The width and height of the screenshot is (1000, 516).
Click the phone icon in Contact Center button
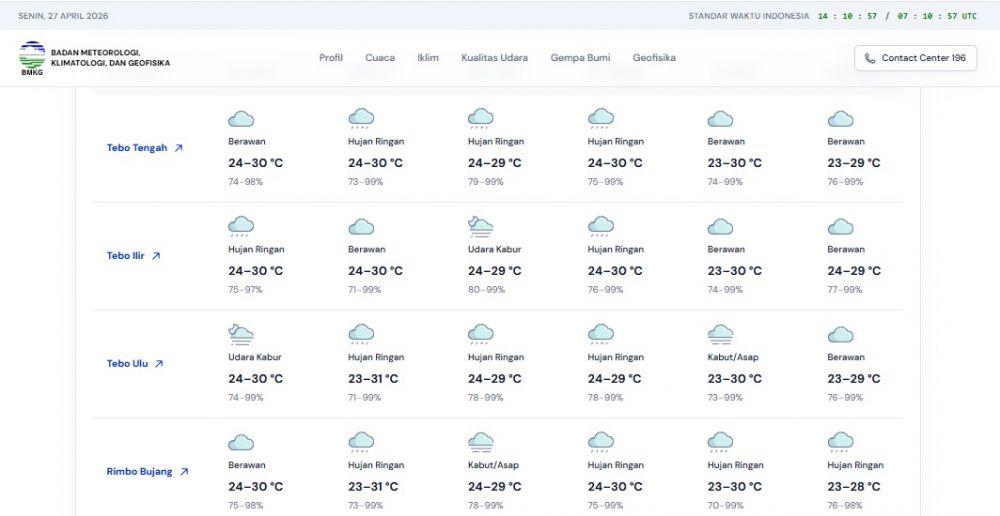coord(870,58)
